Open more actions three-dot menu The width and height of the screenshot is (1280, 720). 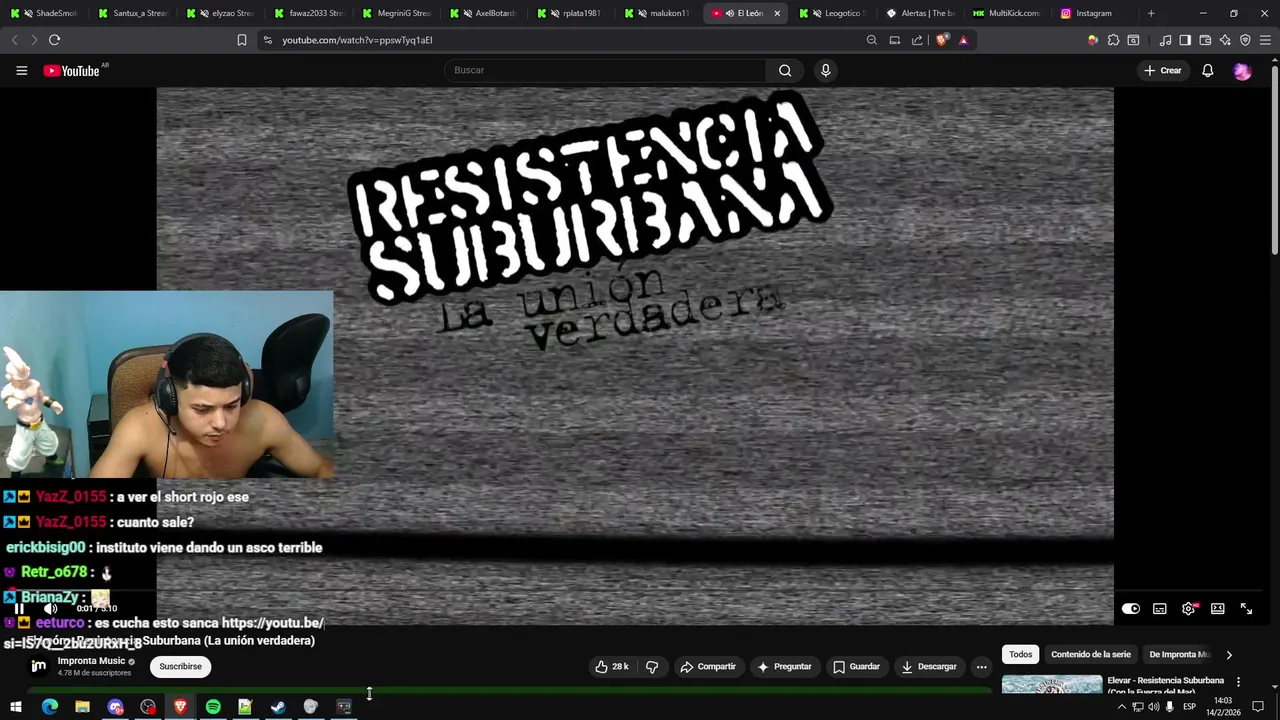point(981,666)
